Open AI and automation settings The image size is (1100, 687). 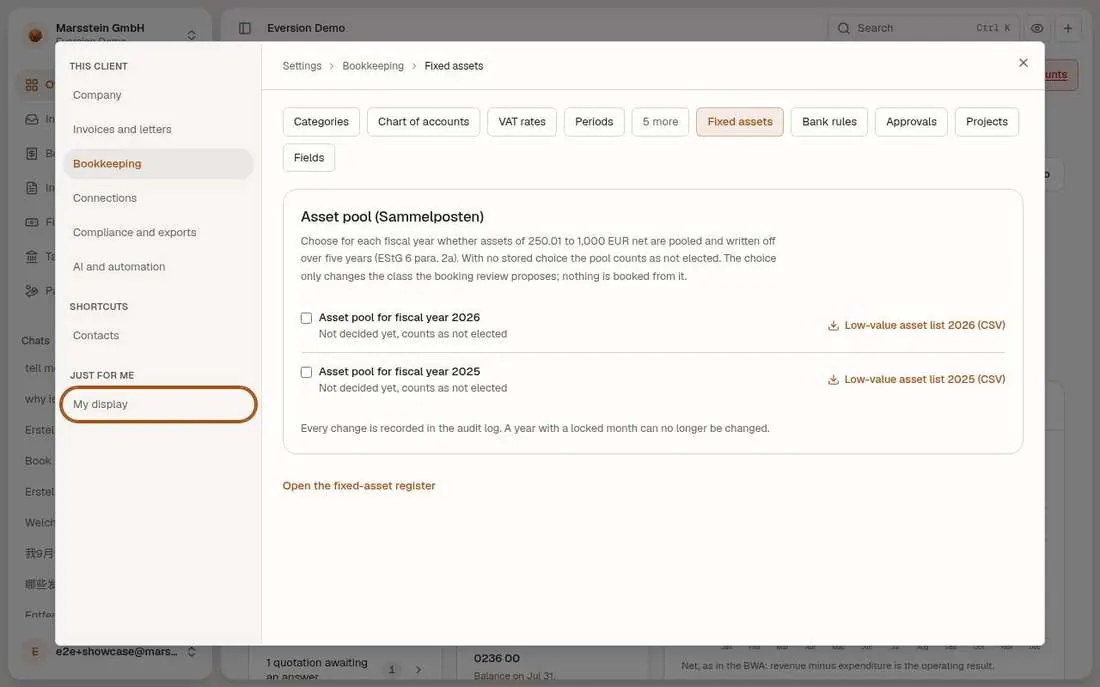(158, 267)
